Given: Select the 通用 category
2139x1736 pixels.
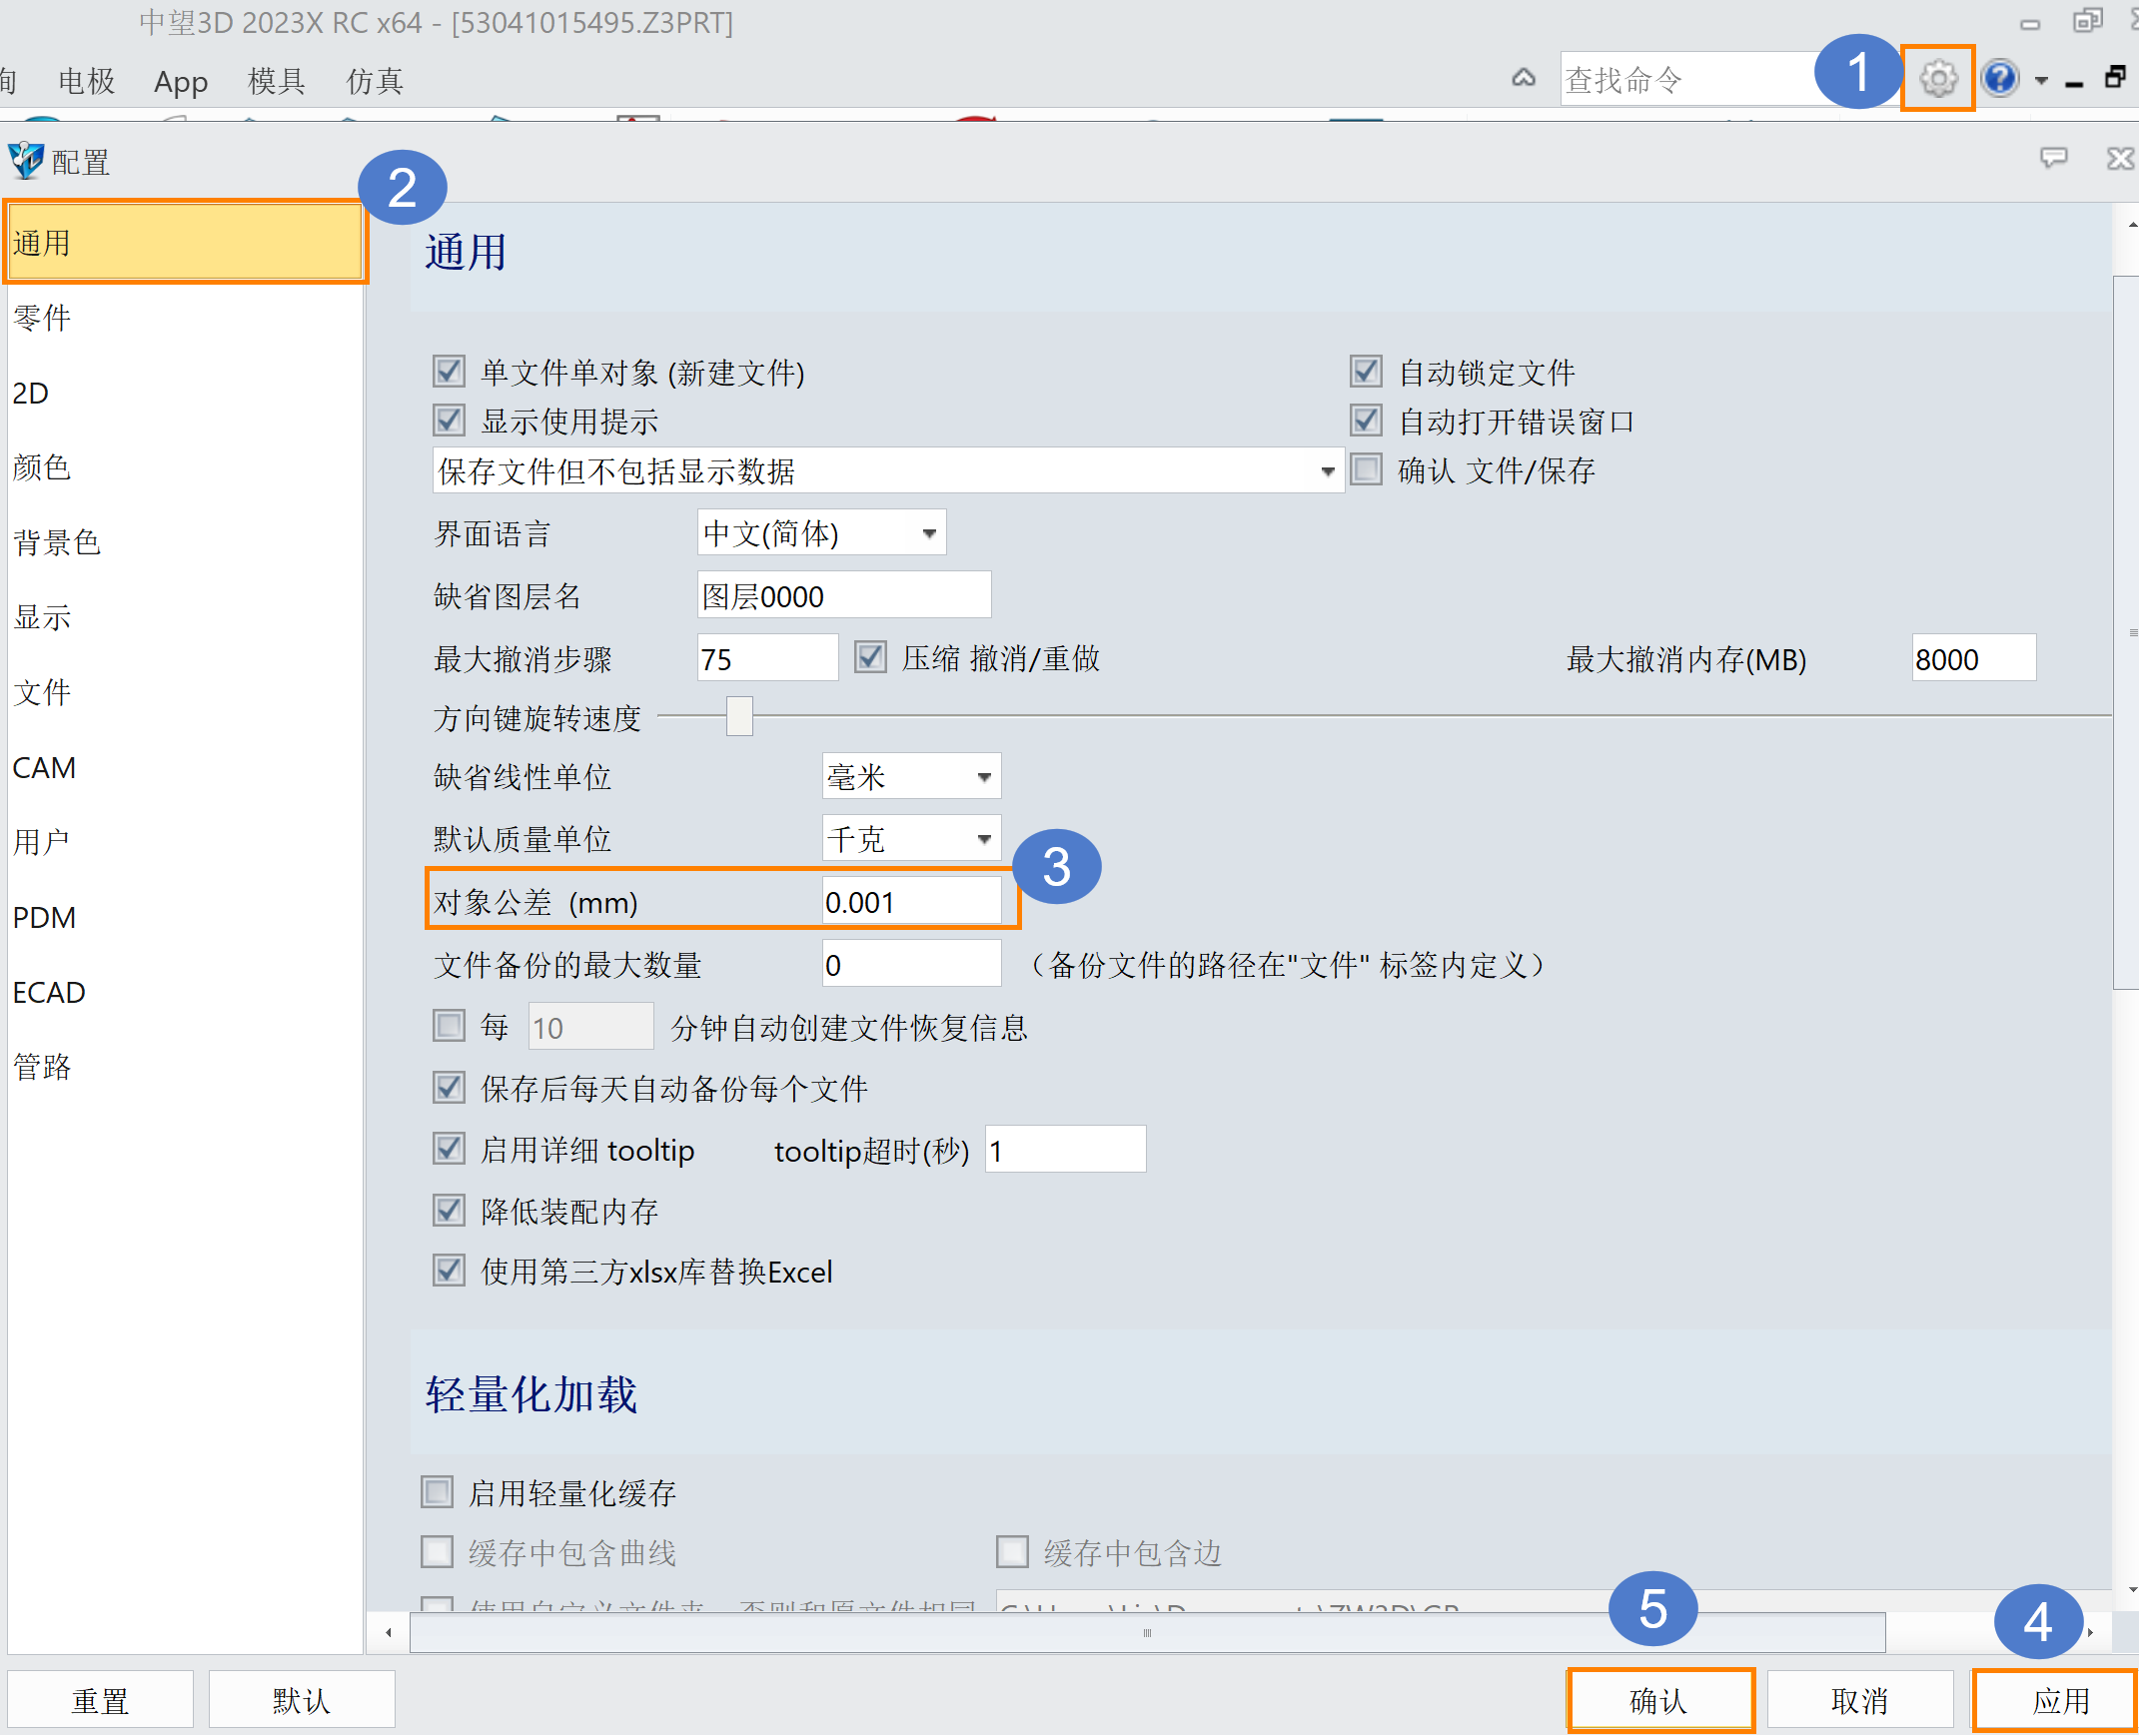Looking at the screenshot, I should [x=185, y=243].
